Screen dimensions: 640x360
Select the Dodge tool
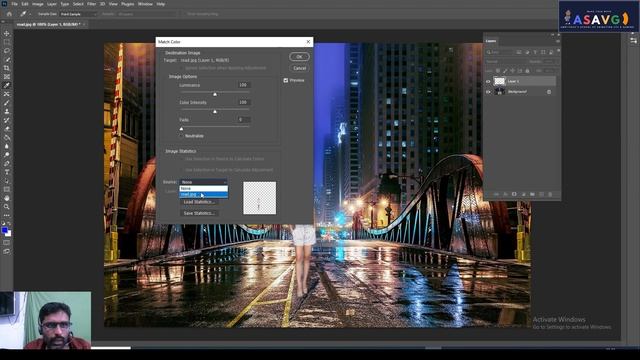coord(7,155)
